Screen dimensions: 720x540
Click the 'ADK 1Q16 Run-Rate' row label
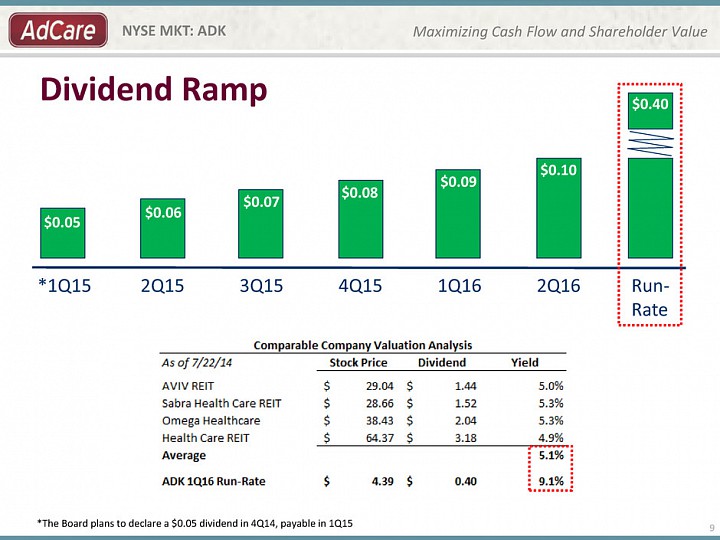[214, 481]
